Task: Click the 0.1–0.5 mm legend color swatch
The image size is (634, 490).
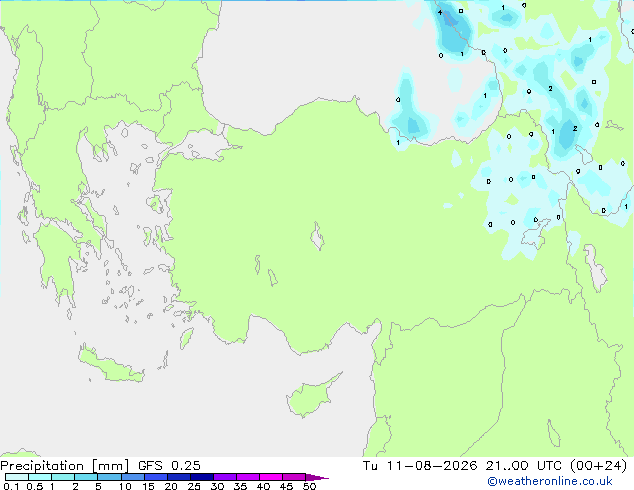Action: (17, 477)
